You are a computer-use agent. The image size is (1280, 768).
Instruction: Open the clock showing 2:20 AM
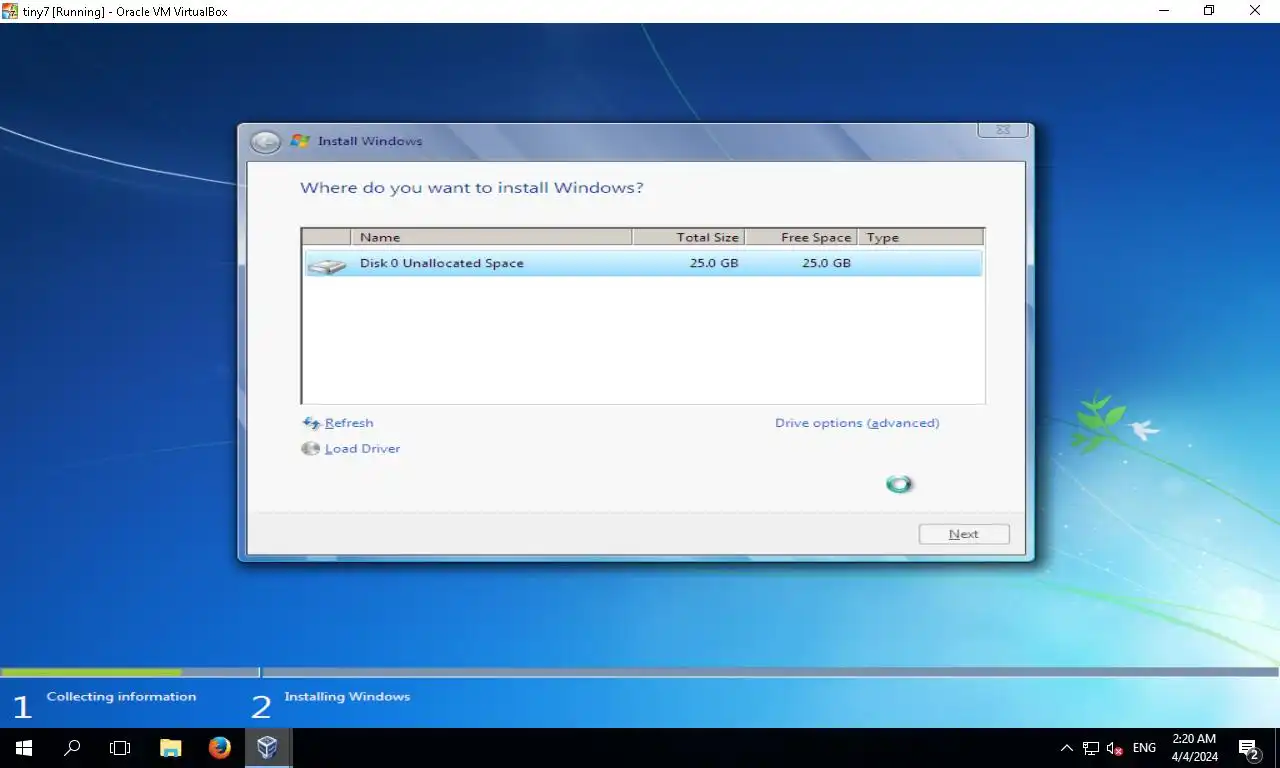pos(1194,748)
